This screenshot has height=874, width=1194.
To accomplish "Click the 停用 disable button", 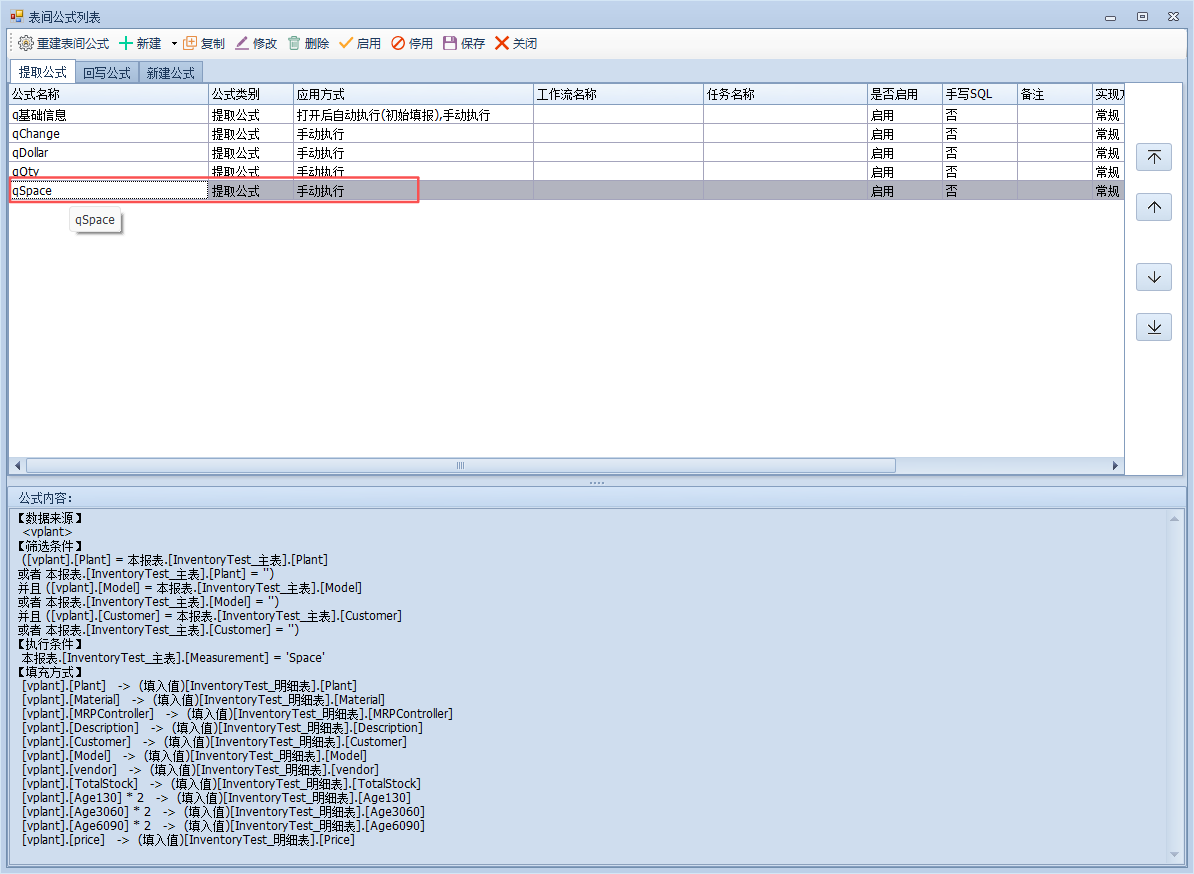I will (412, 43).
